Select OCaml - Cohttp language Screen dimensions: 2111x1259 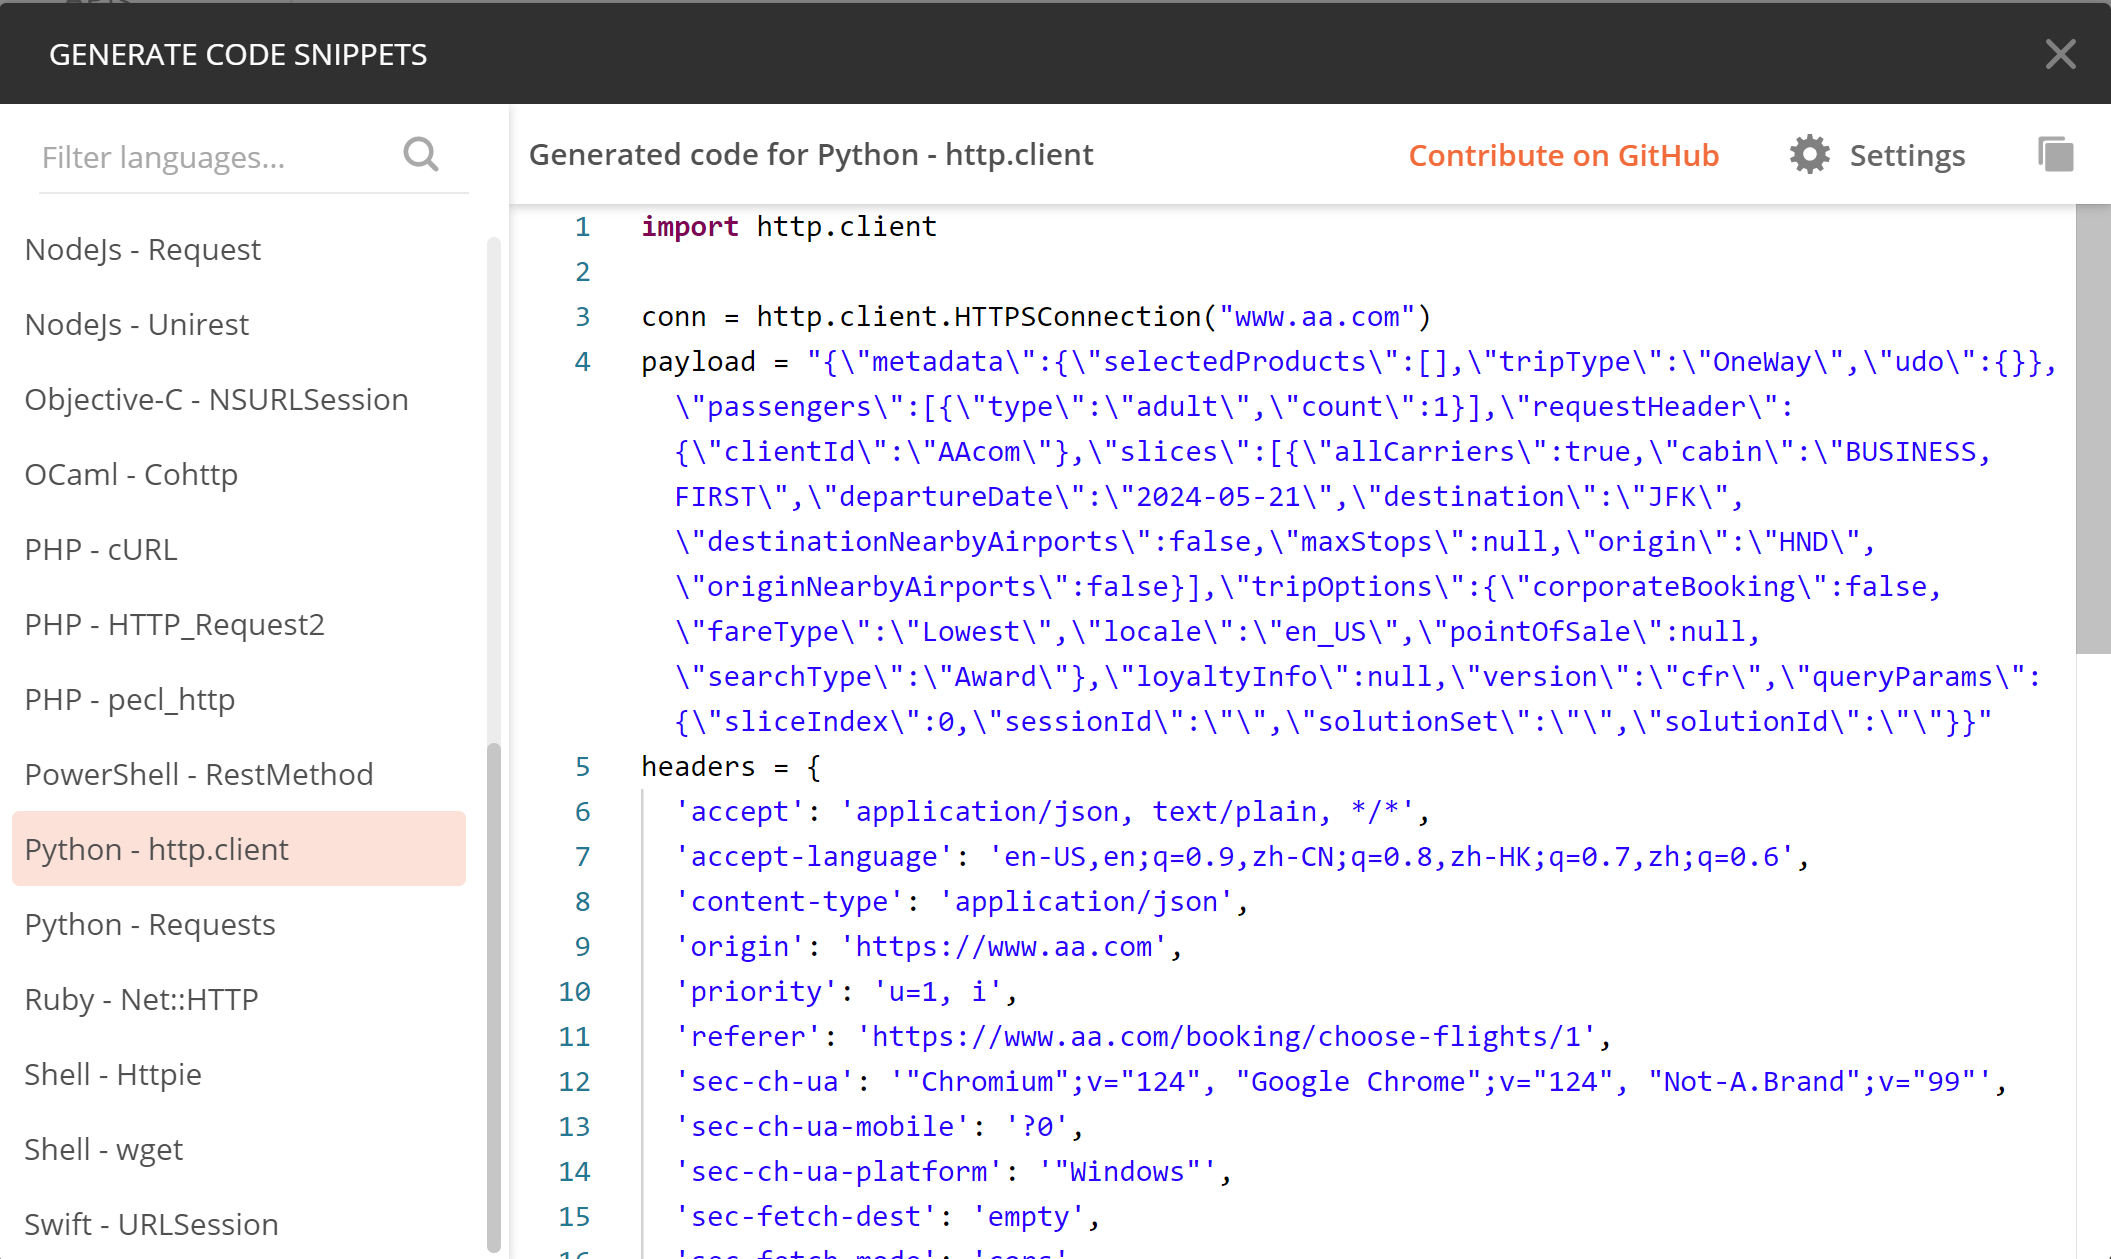pos(239,474)
